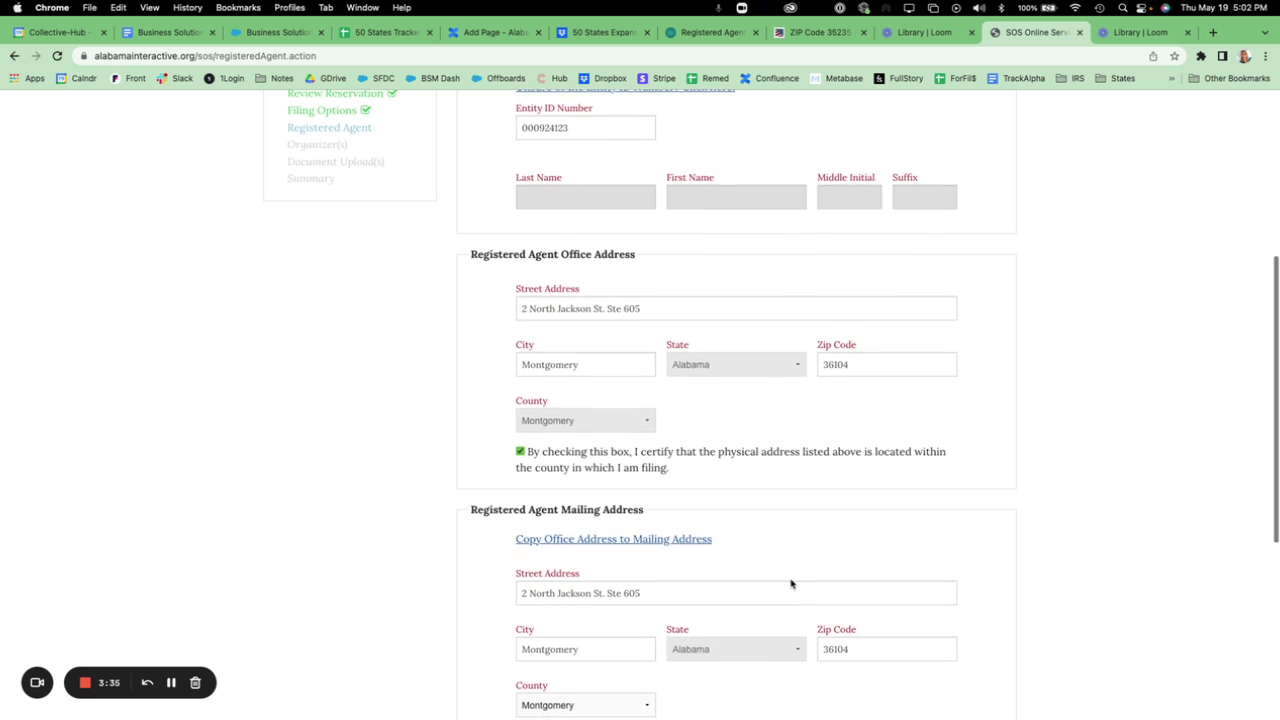Click the Office Street Address field
This screenshot has width=1280, height=720.
tap(736, 309)
